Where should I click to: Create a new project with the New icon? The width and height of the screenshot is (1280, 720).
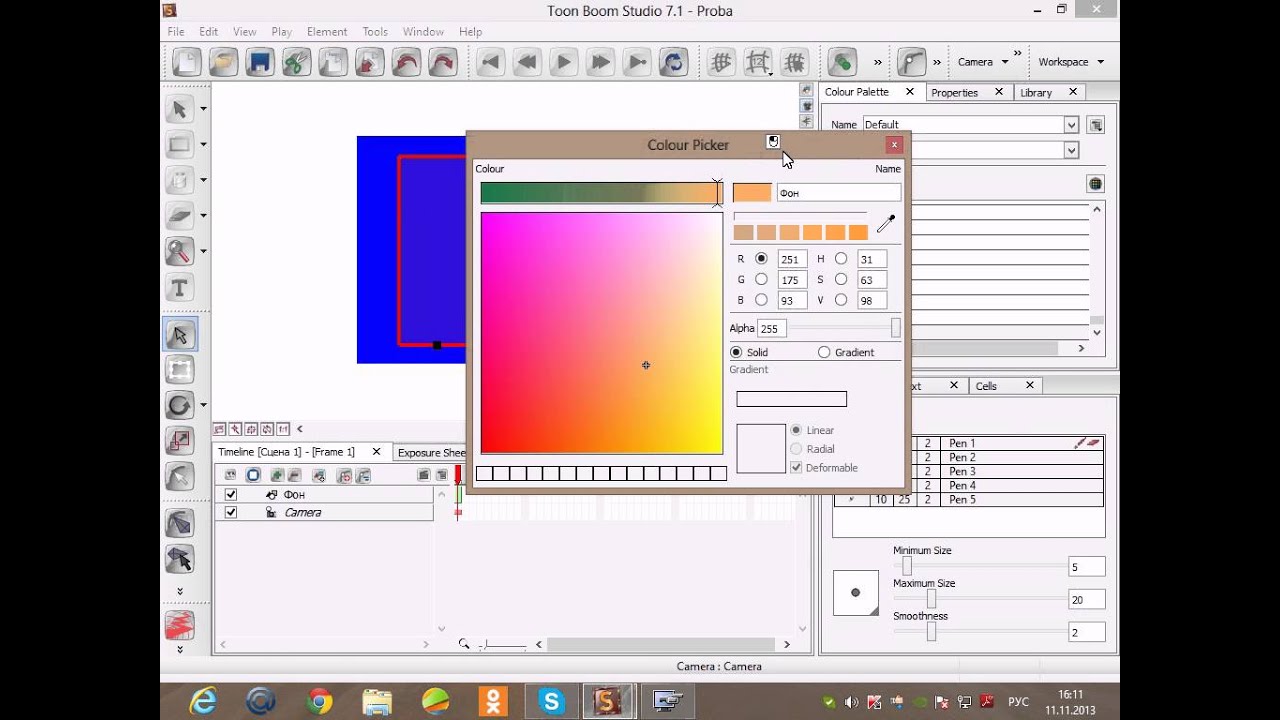(x=187, y=62)
